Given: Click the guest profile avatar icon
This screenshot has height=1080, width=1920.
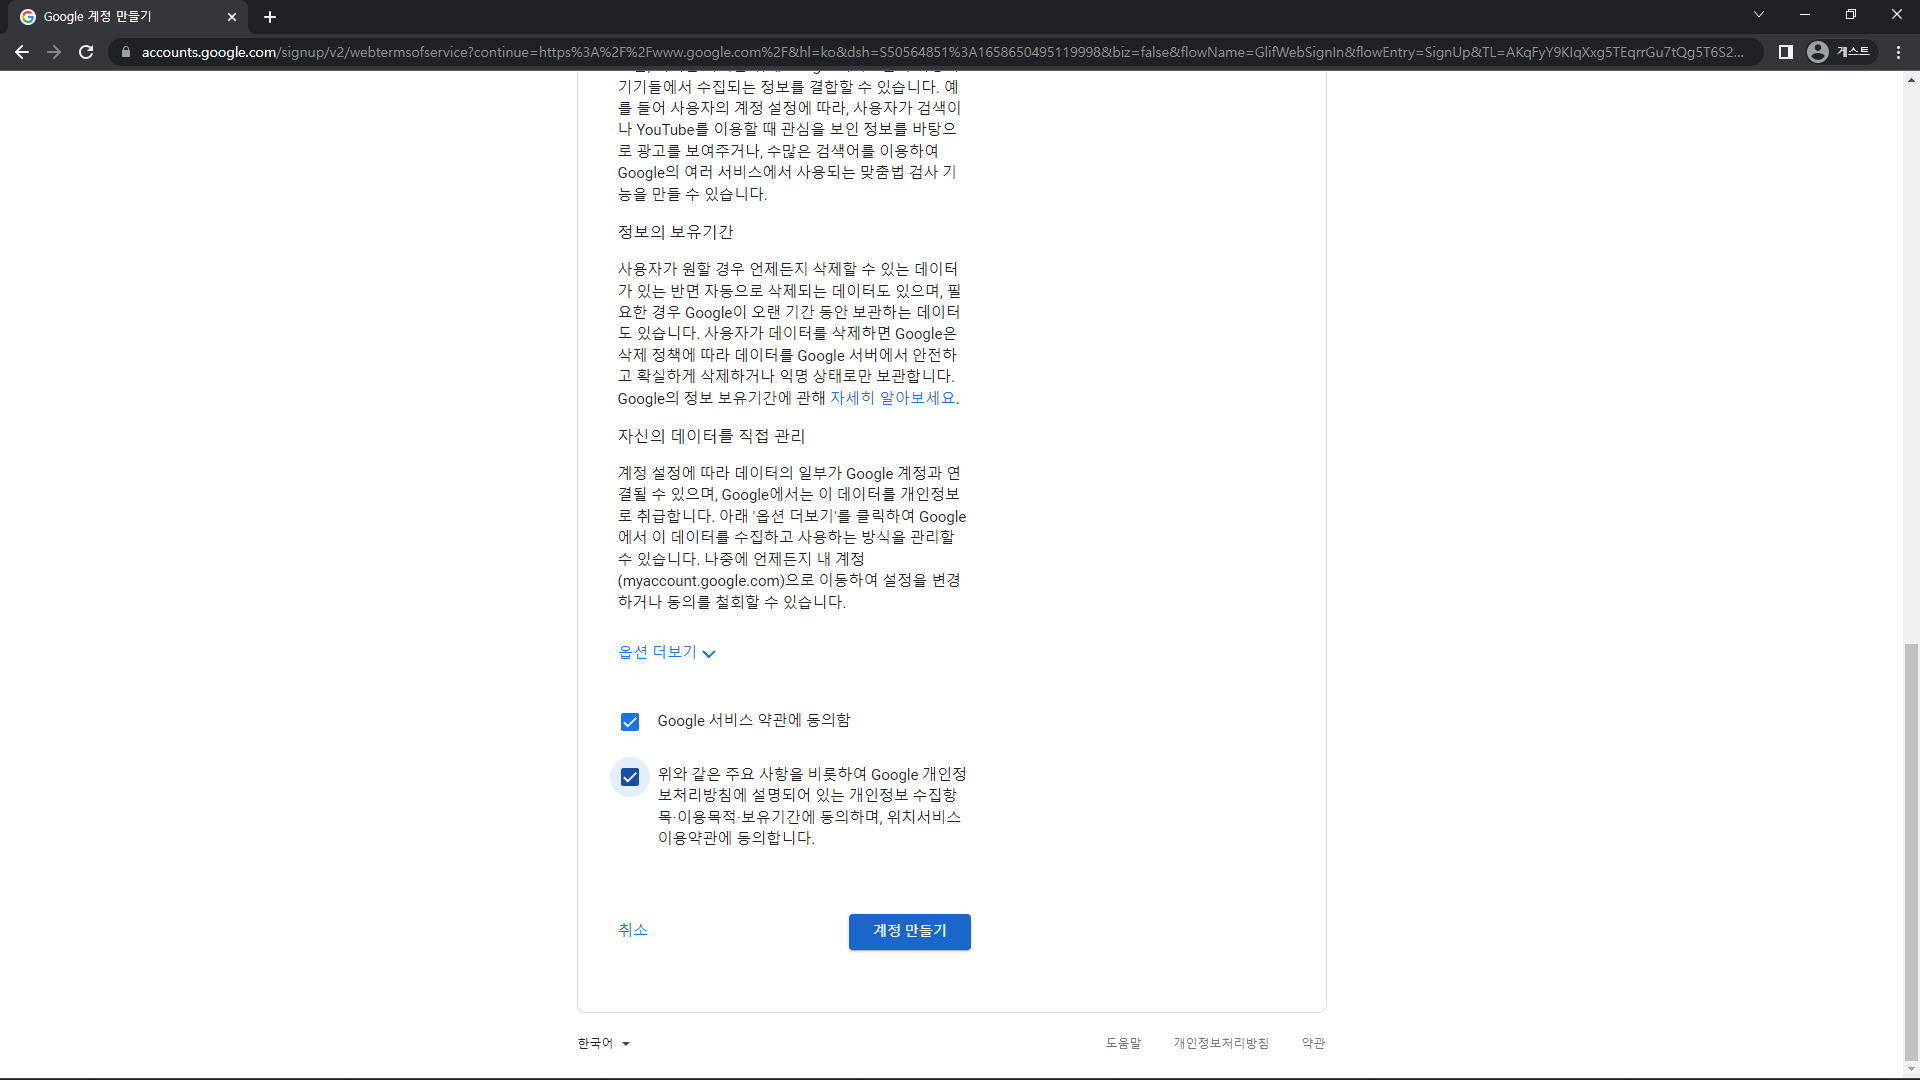Looking at the screenshot, I should pyautogui.click(x=1818, y=52).
